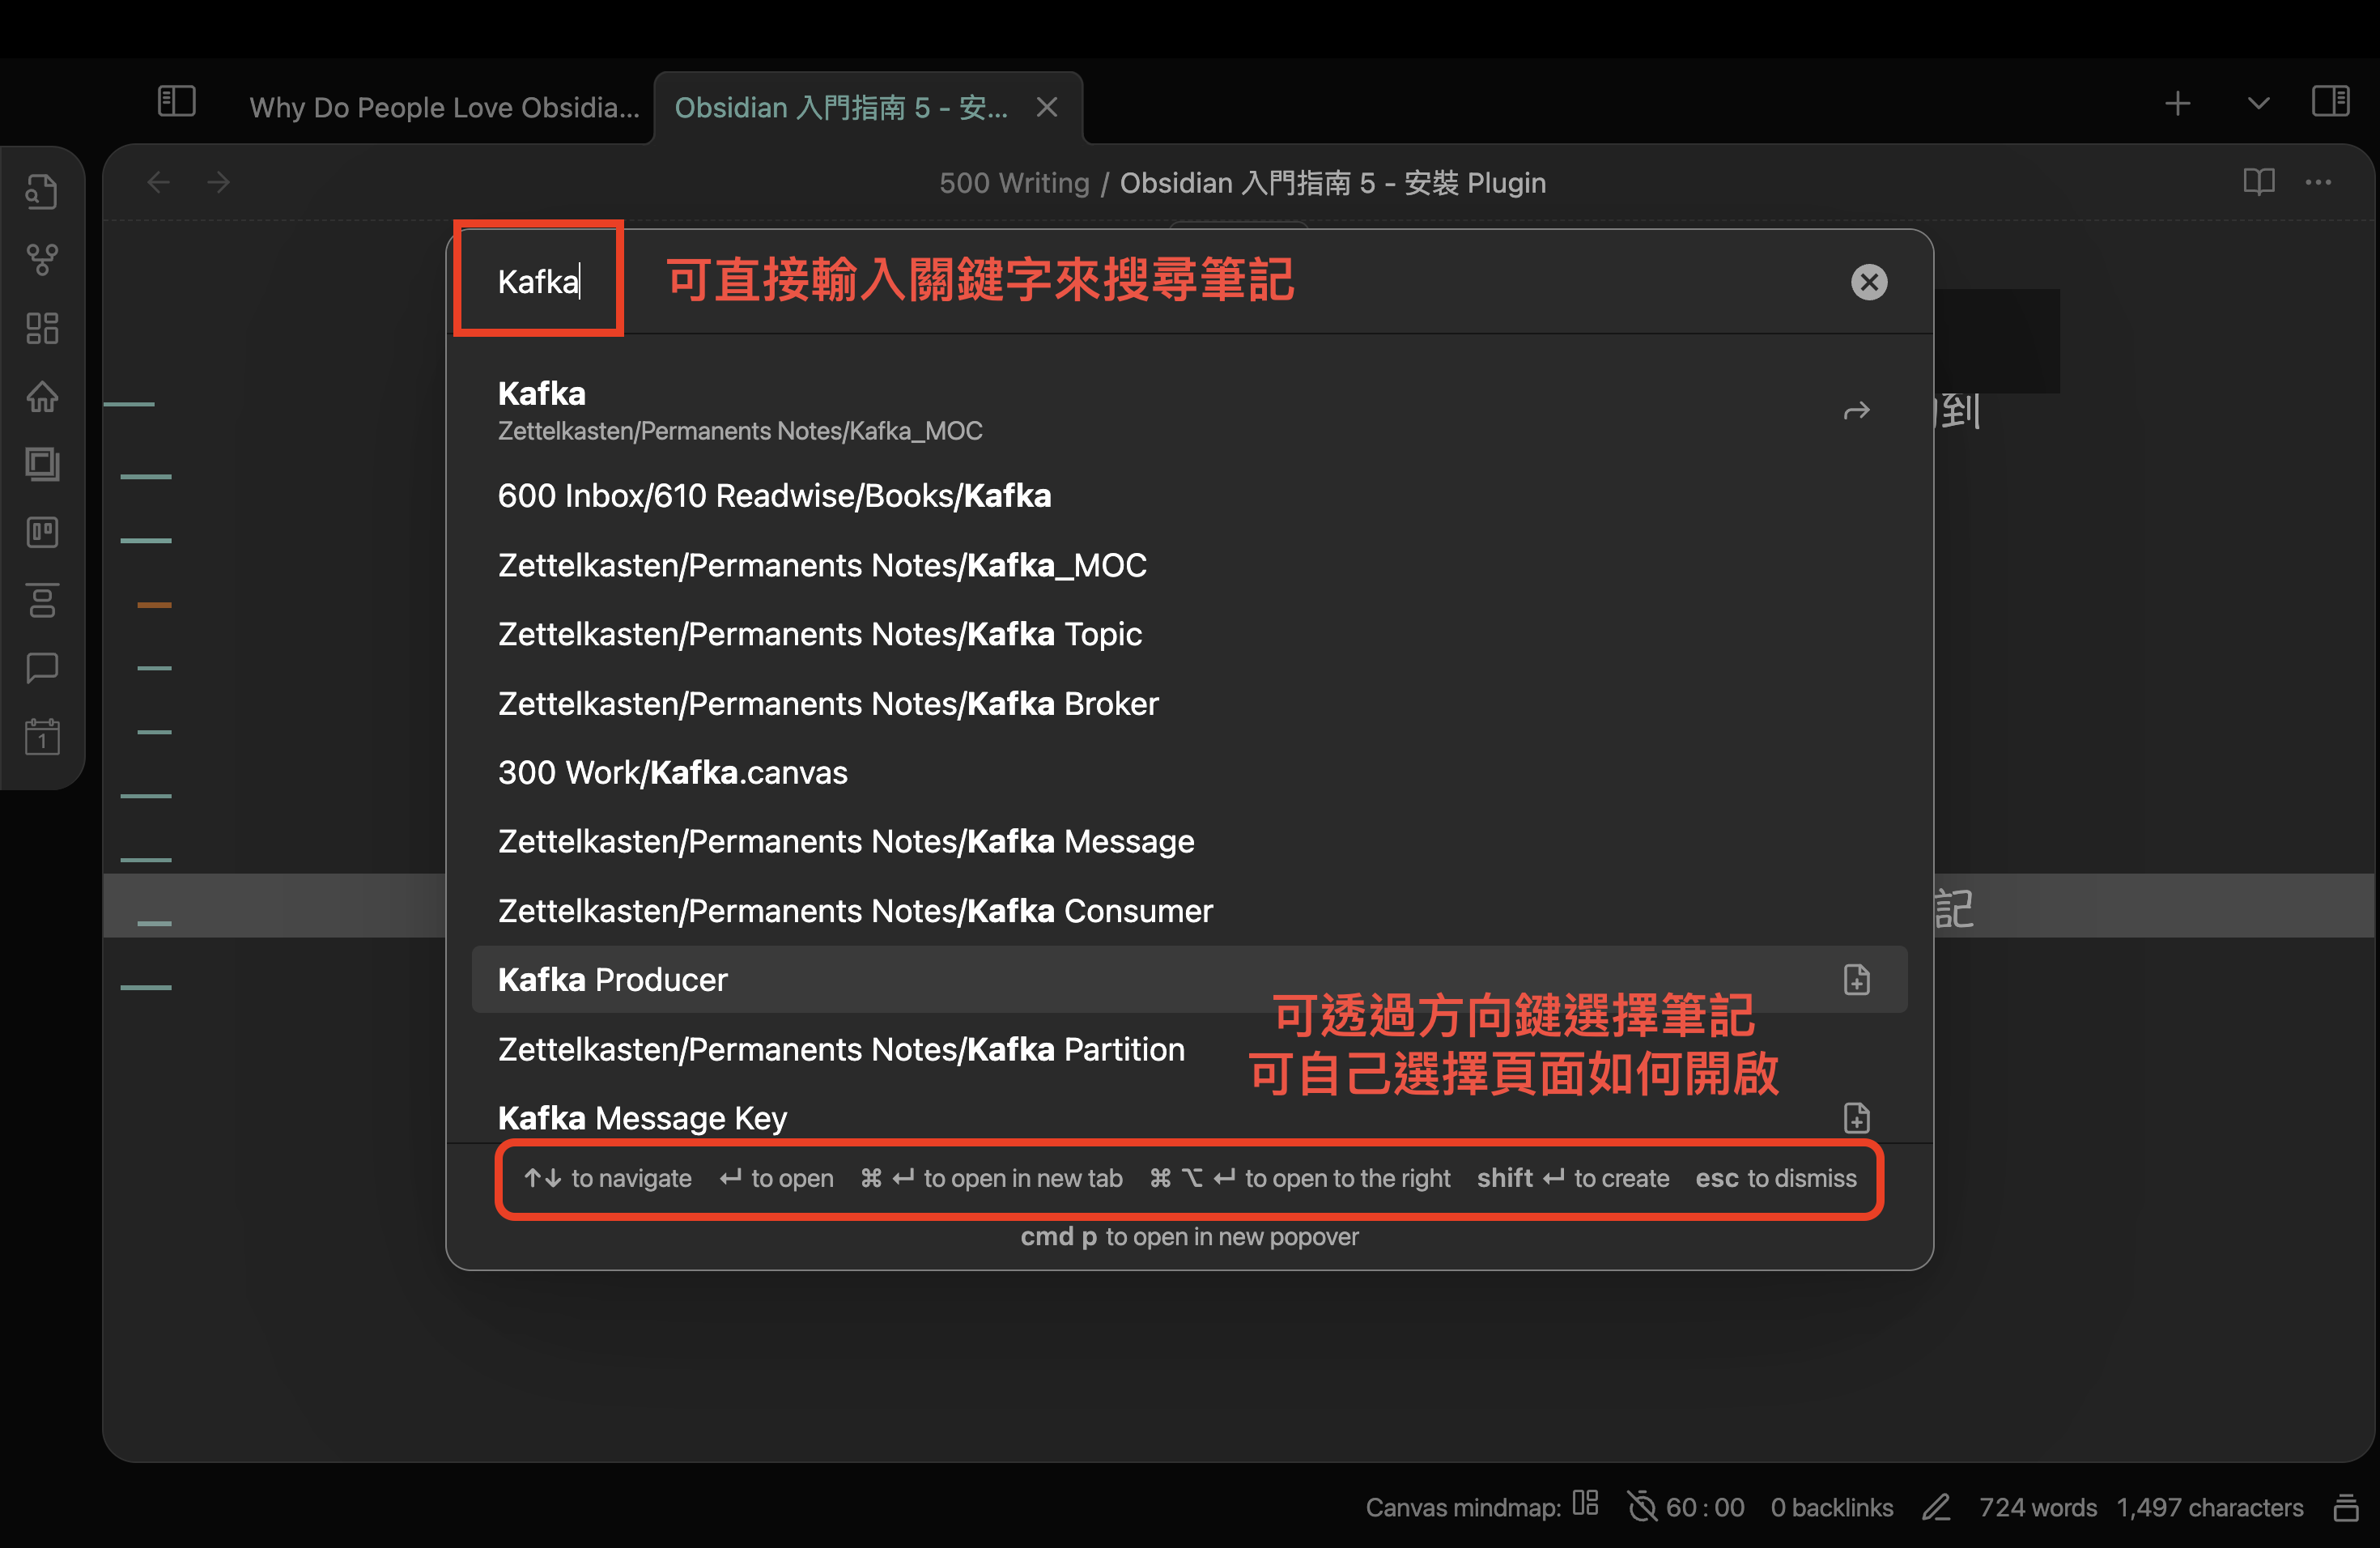This screenshot has width=2380, height=1548.
Task: Select the Kafka Producer suggestion
Action: [x=1189, y=980]
